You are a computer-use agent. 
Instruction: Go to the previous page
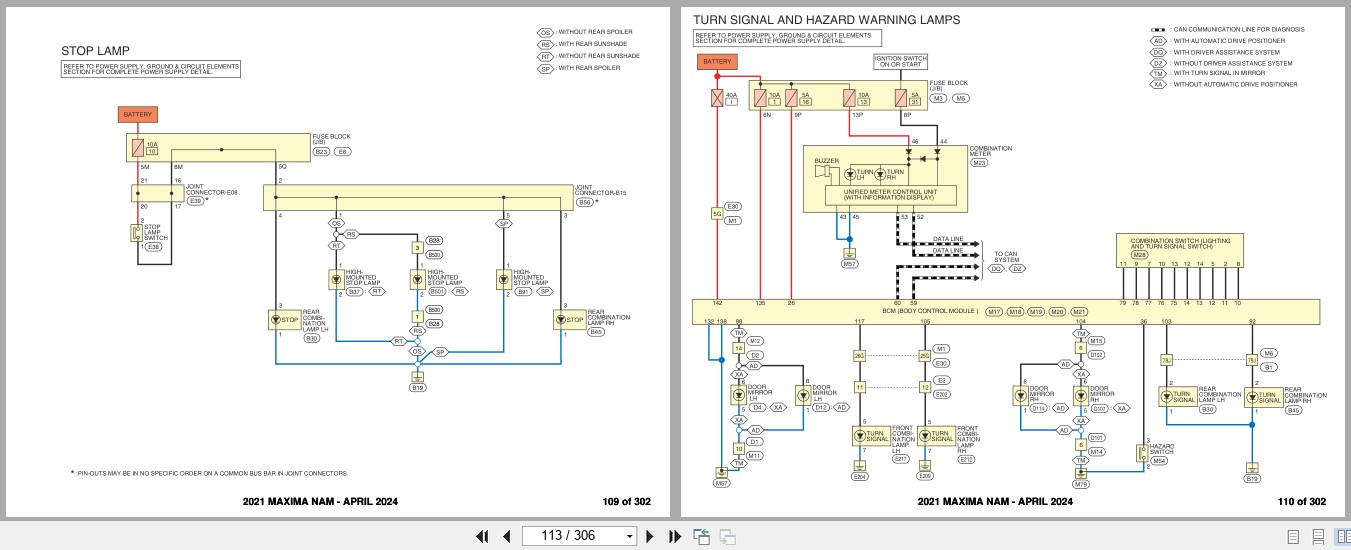(506, 536)
